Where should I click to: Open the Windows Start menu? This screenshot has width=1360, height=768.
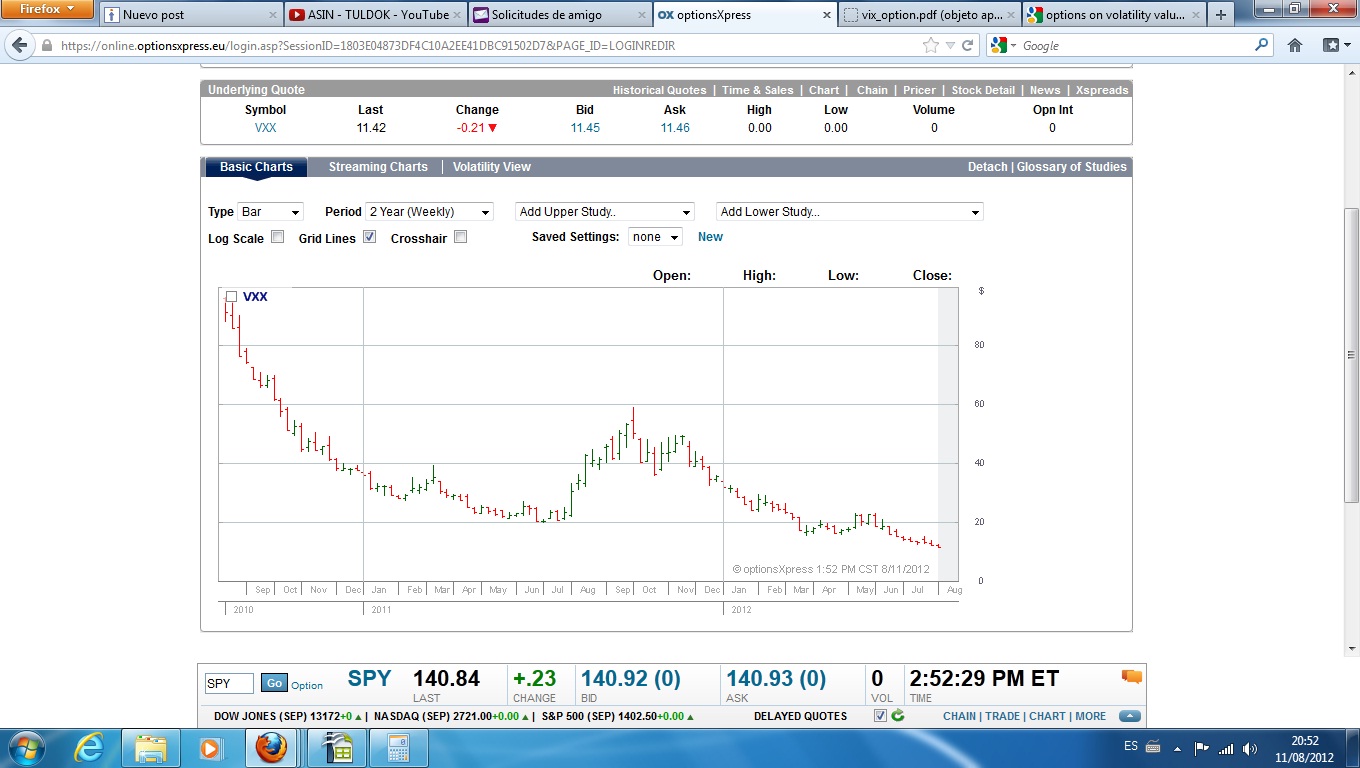[24, 748]
